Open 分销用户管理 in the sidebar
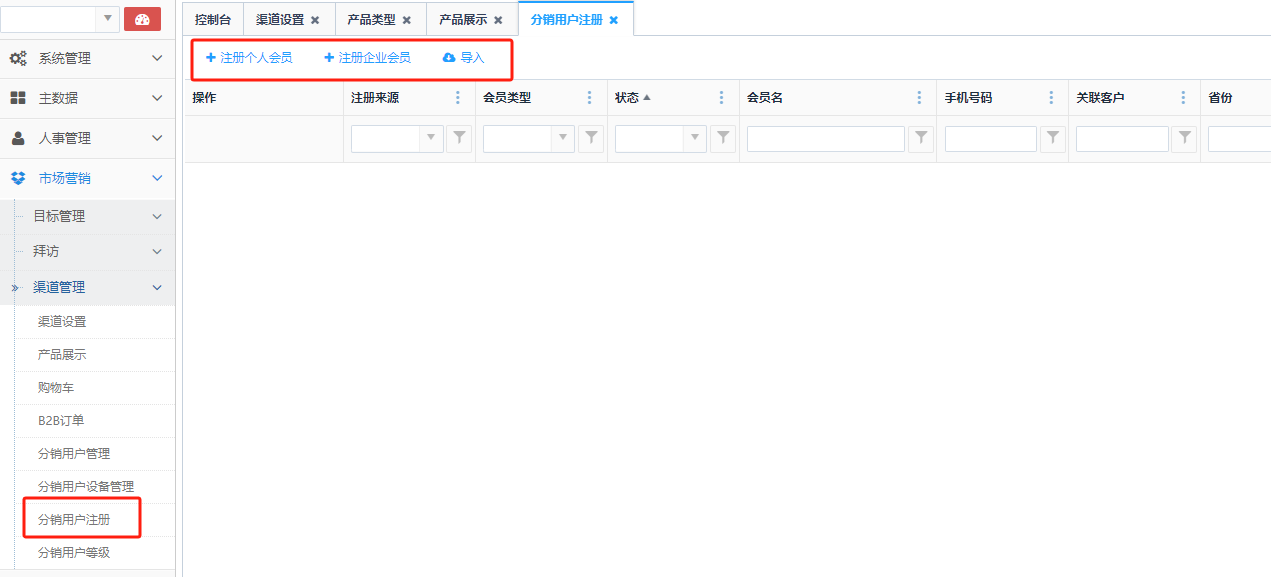1271x577 pixels. pos(74,454)
